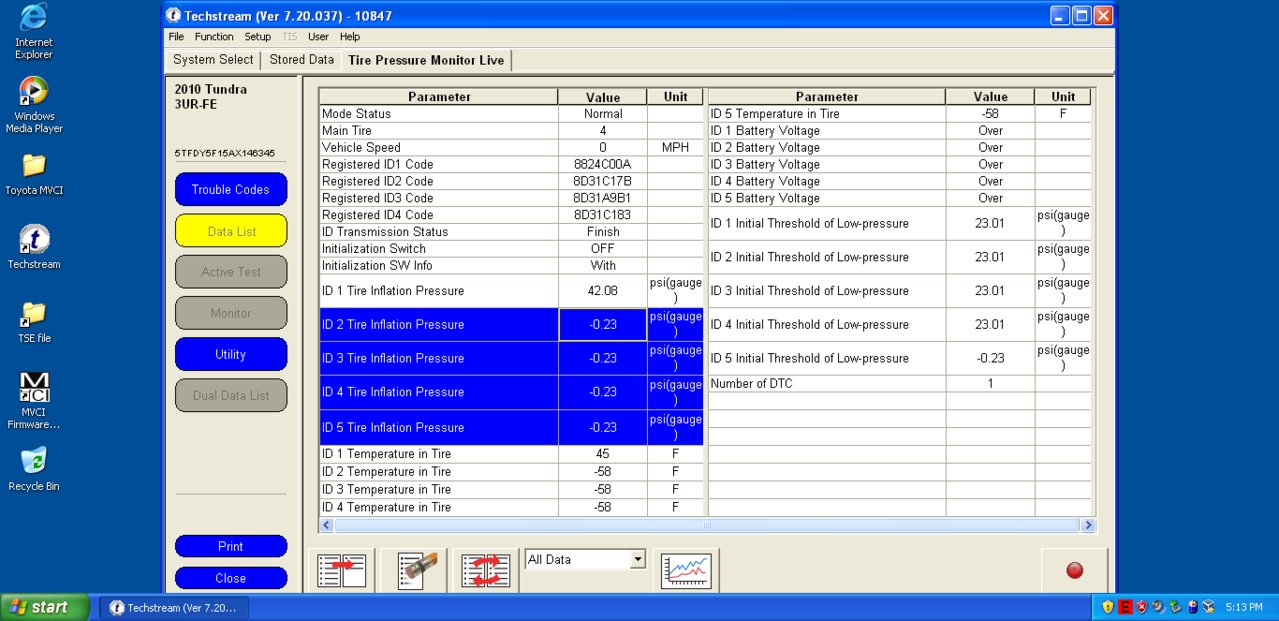
Task: Click the Registered ID2 Code value 8D31C17B
Action: coord(602,182)
